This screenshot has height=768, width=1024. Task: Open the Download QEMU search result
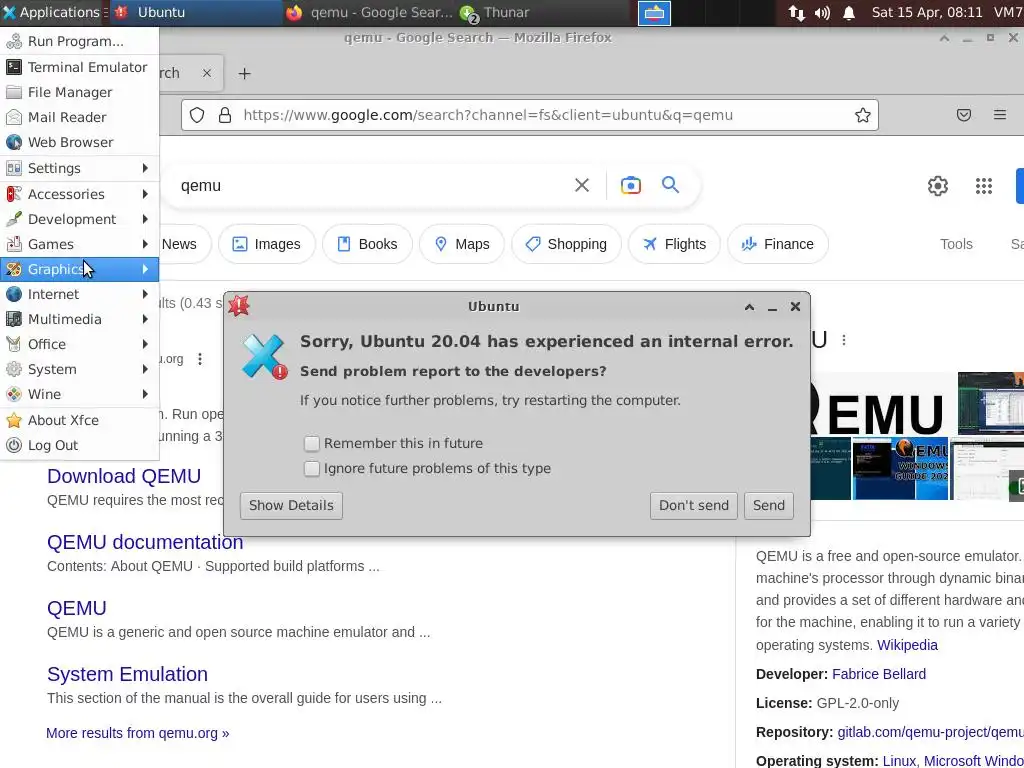pyautogui.click(x=124, y=476)
